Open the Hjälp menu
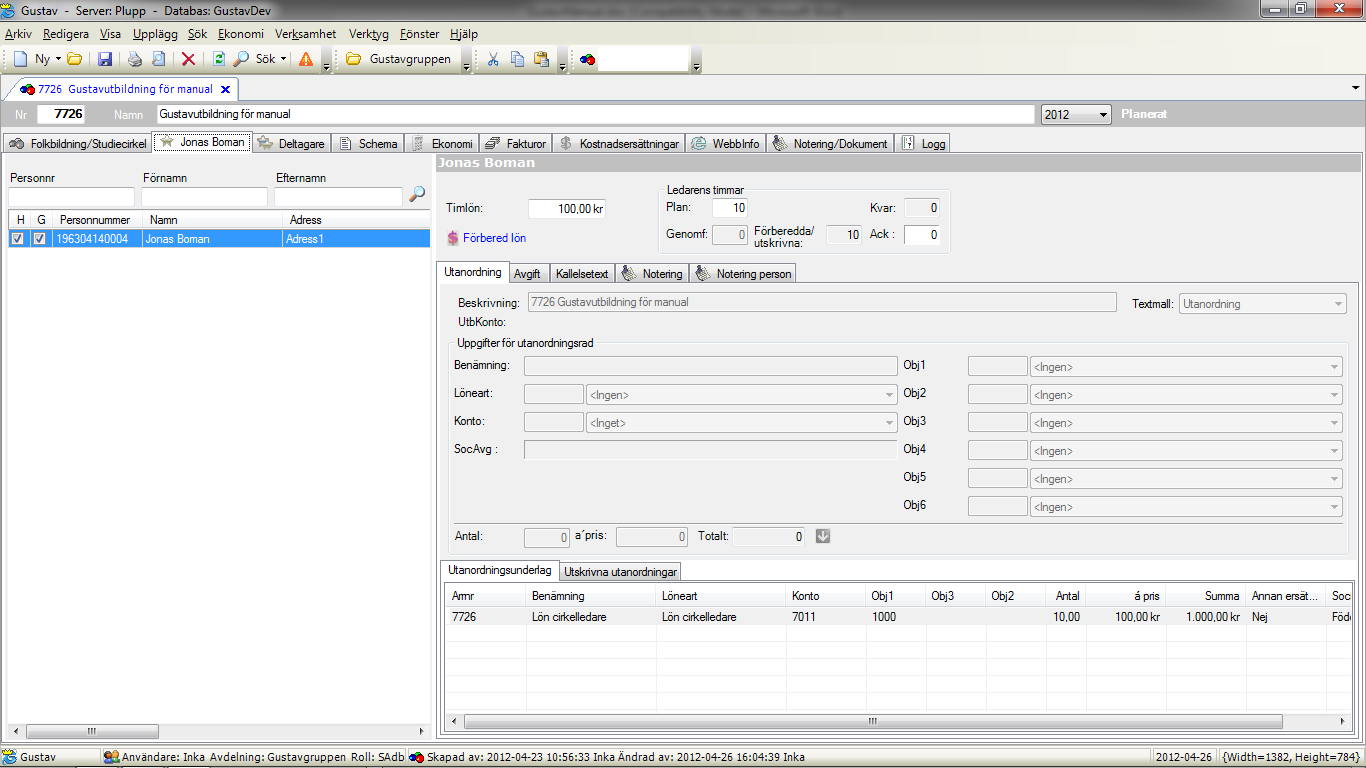This screenshot has width=1366, height=768. (x=464, y=33)
